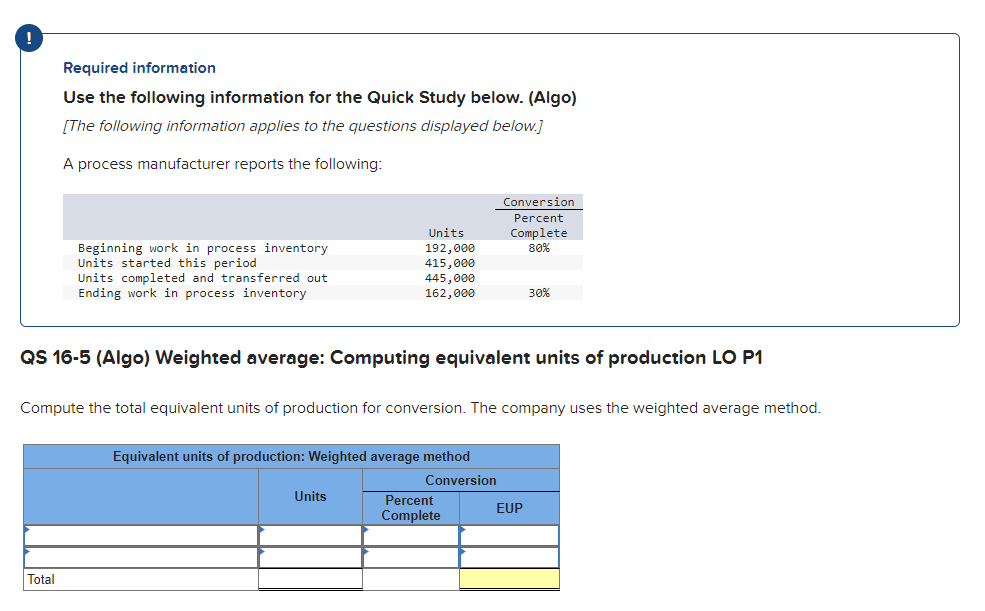The height and width of the screenshot is (611, 985).
Task: Click the 30% conversion percent value
Action: pyautogui.click(x=539, y=293)
